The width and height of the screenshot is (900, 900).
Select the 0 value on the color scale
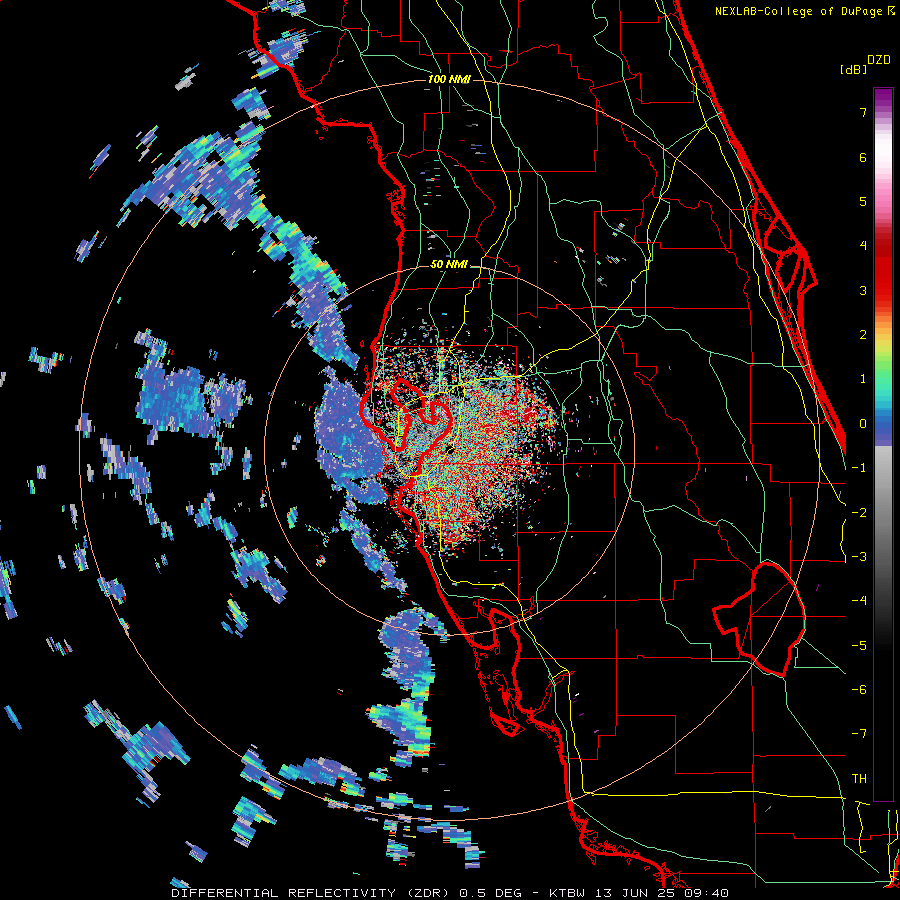863,424
